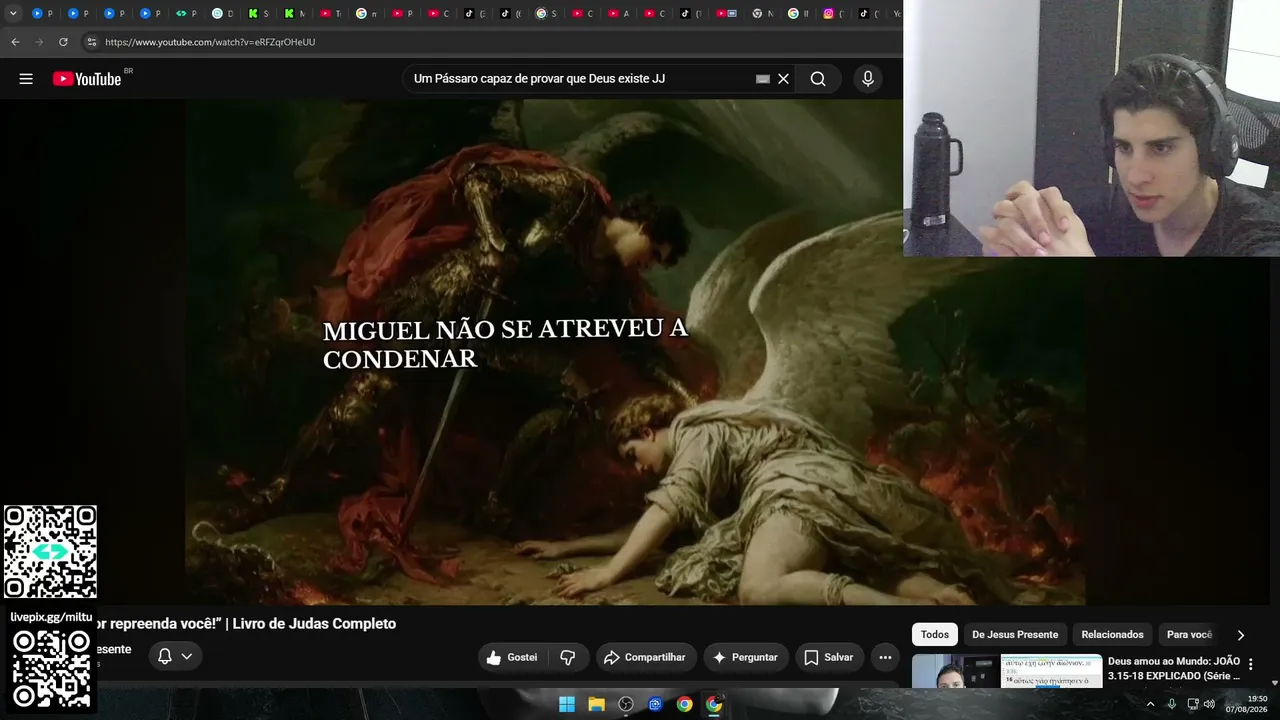Image resolution: width=1280 pixels, height=720 pixels.
Task: Show more filter chips with right arrow
Action: (1241, 634)
